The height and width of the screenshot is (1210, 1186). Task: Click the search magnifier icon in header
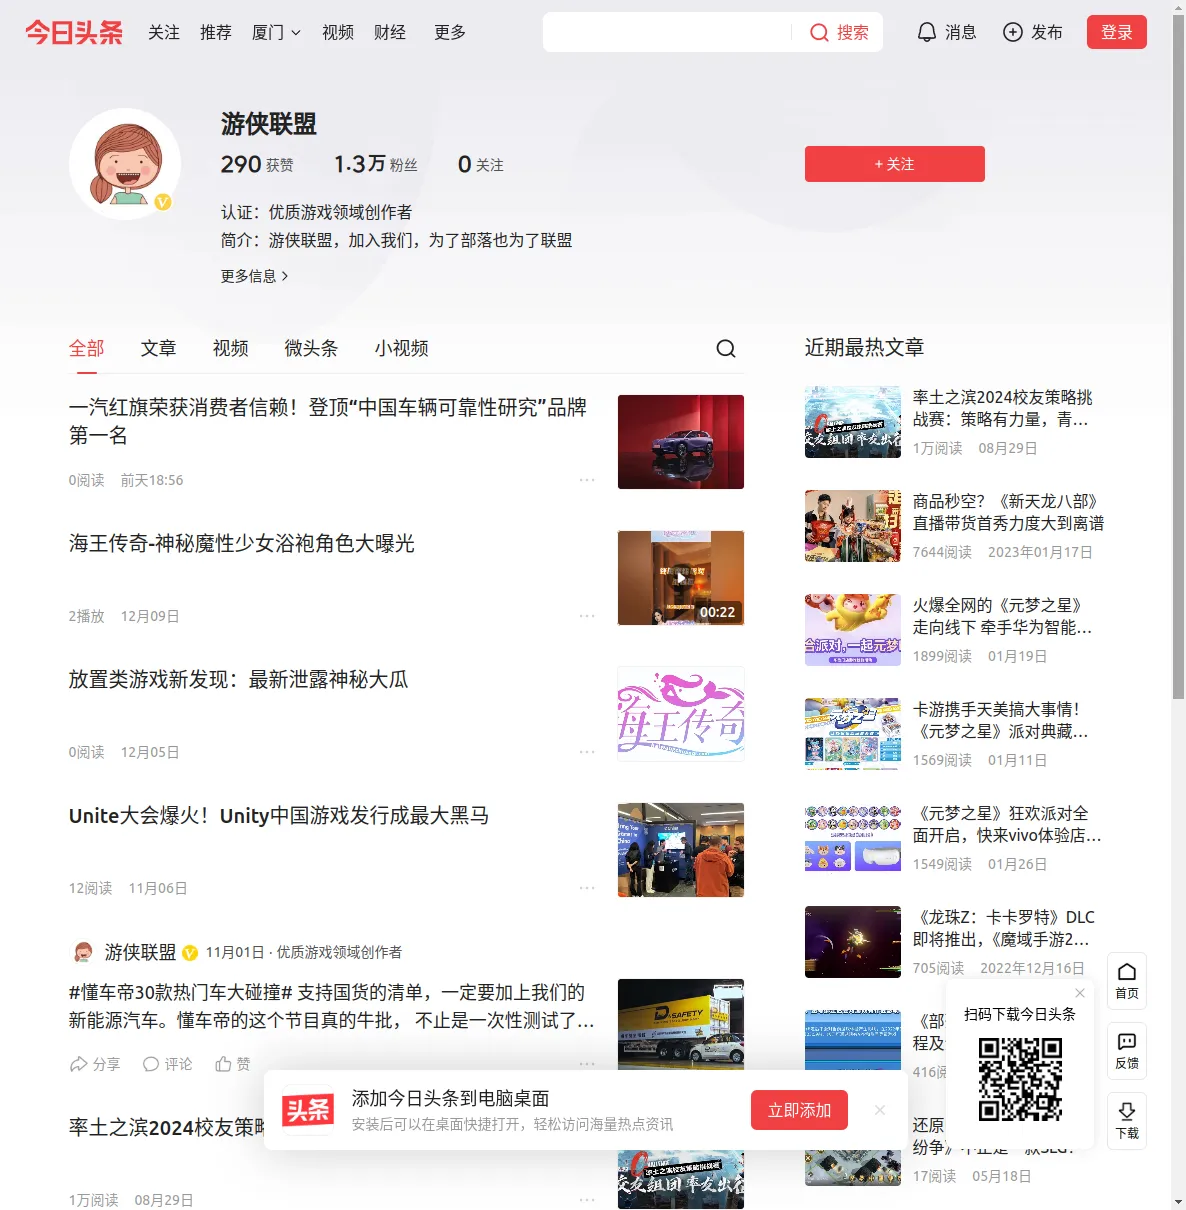point(819,32)
